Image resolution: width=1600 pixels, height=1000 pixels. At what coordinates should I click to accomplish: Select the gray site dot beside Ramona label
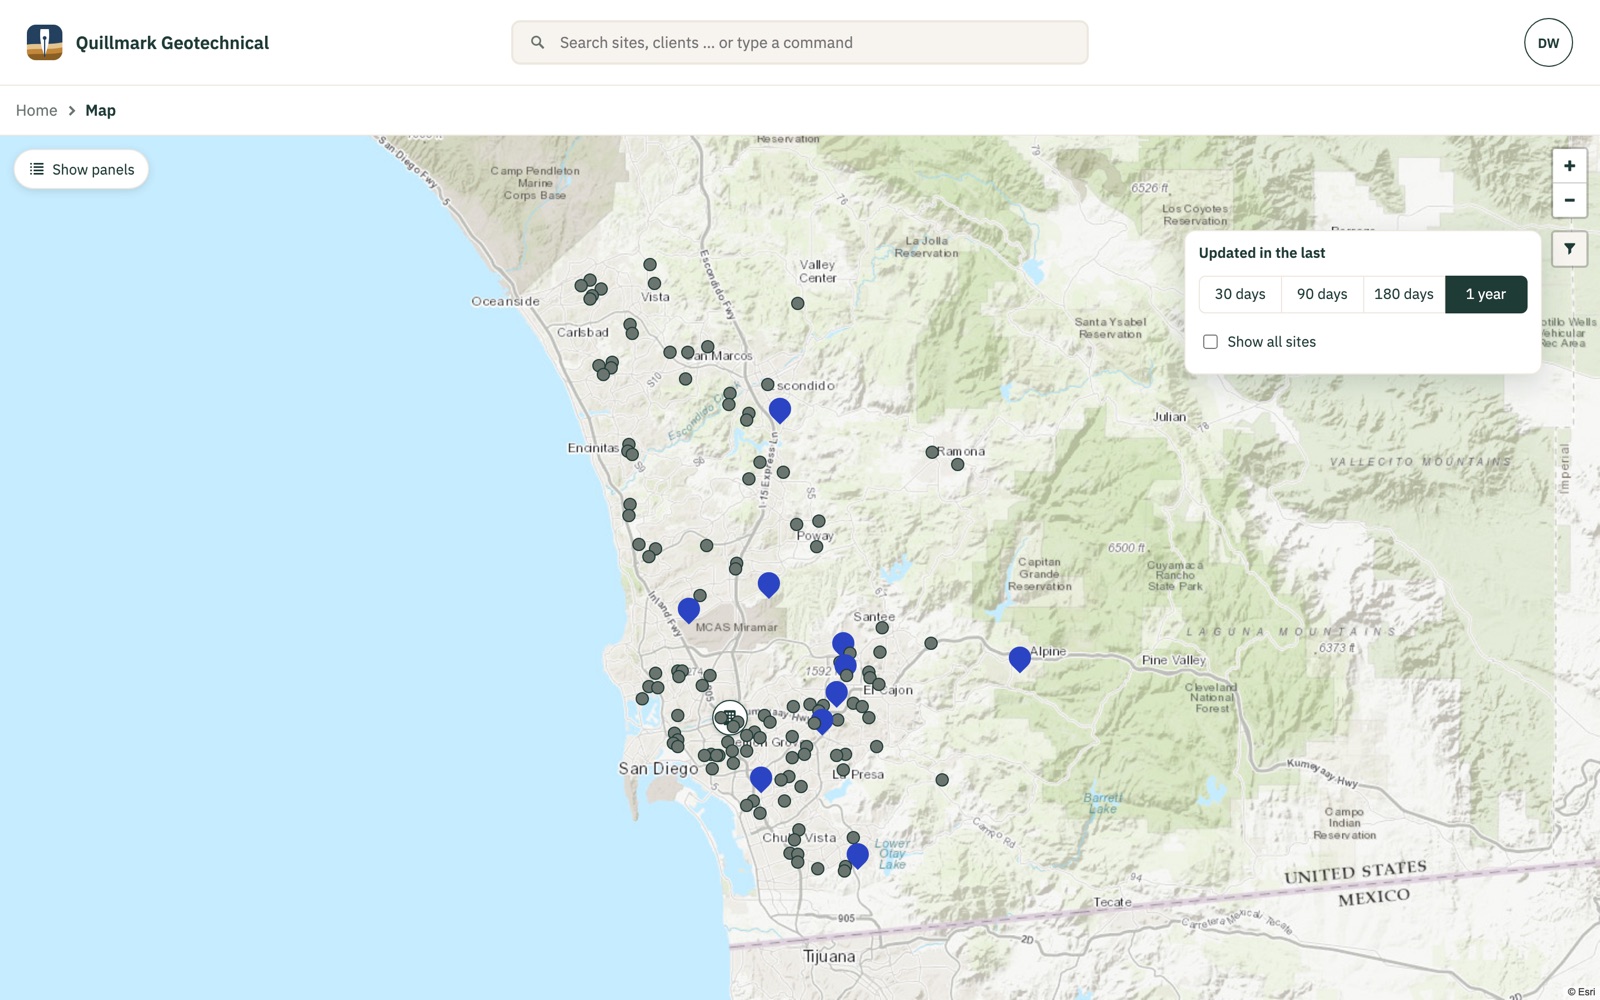[932, 452]
